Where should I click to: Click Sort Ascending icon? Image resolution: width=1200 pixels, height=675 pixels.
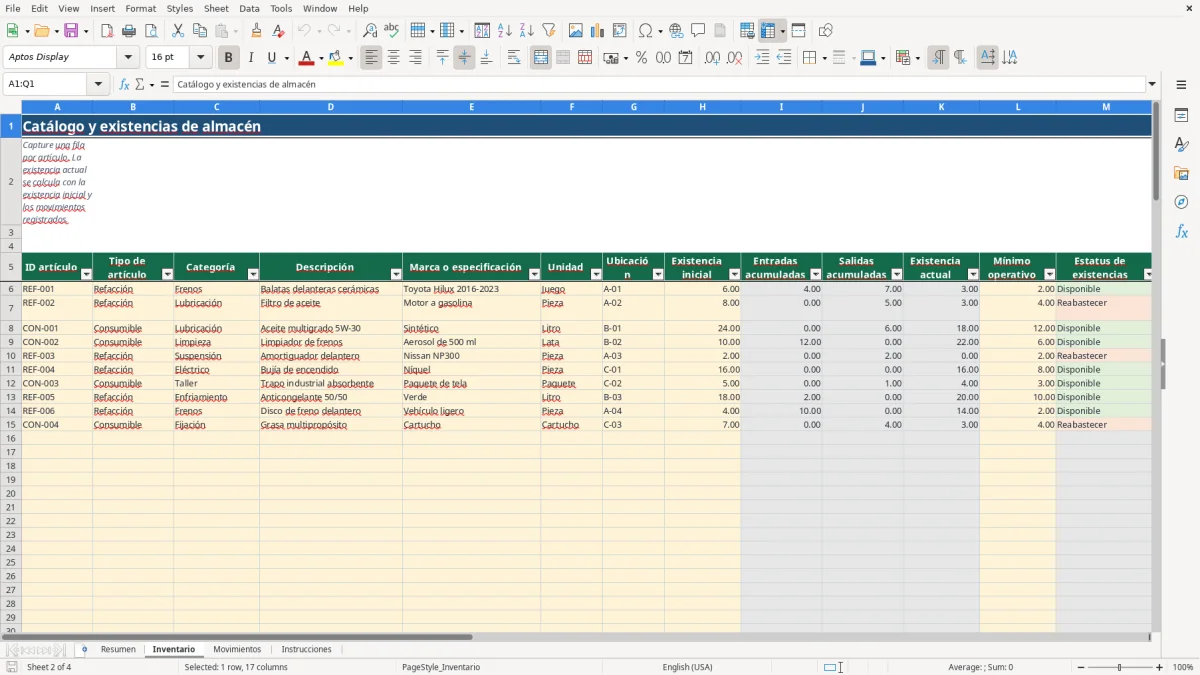505,31
